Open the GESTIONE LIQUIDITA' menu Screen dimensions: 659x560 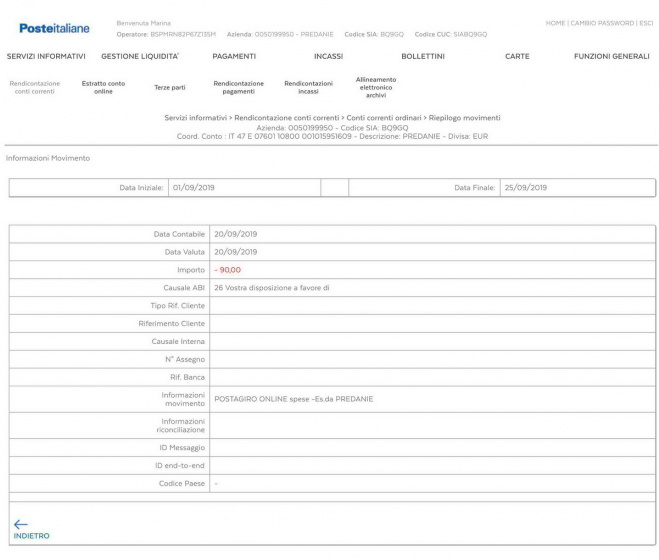(140, 56)
